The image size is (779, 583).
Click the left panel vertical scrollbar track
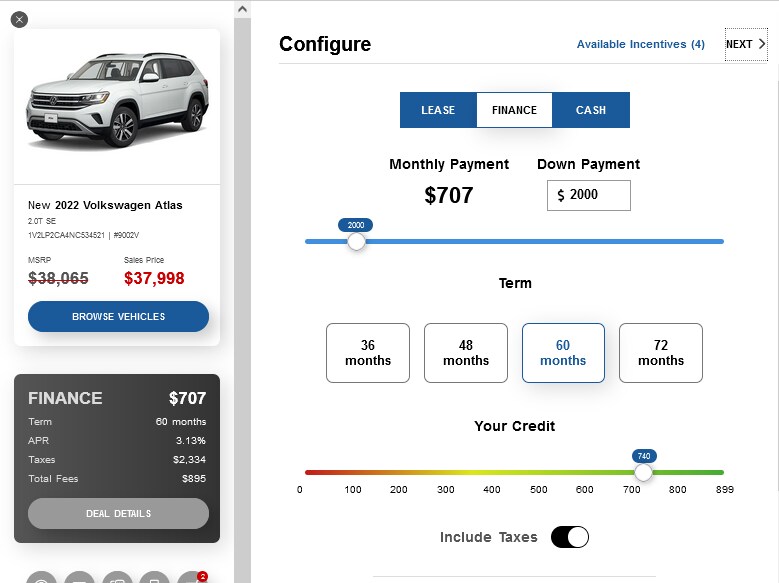pos(242,298)
